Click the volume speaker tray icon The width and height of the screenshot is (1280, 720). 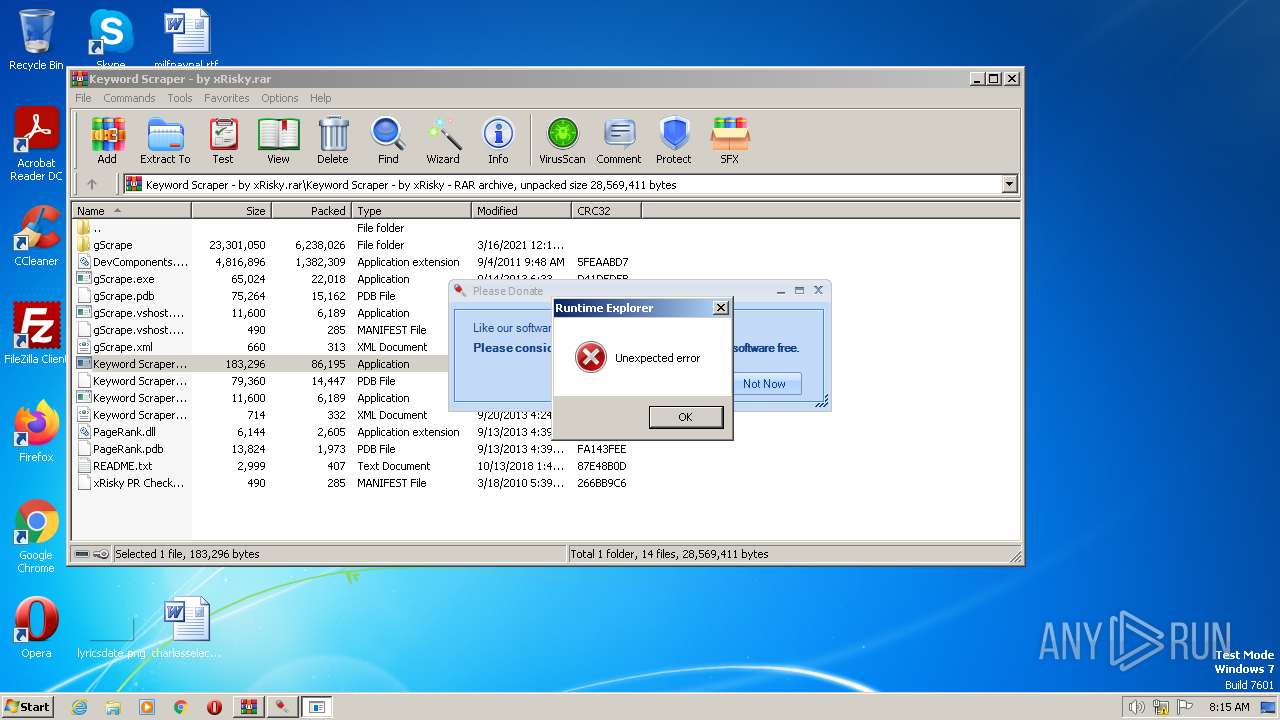[x=1136, y=707]
